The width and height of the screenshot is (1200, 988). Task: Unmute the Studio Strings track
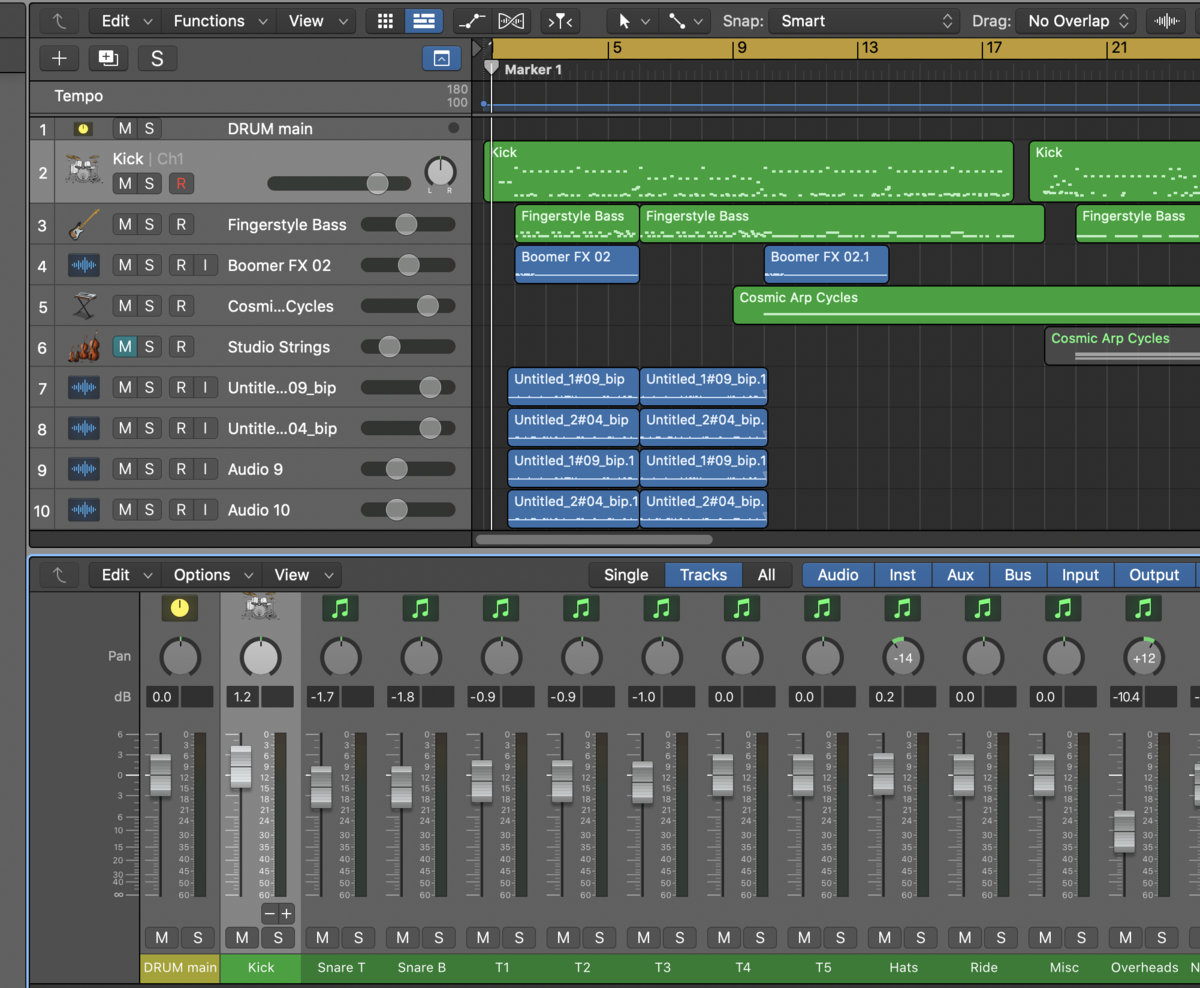coord(125,347)
